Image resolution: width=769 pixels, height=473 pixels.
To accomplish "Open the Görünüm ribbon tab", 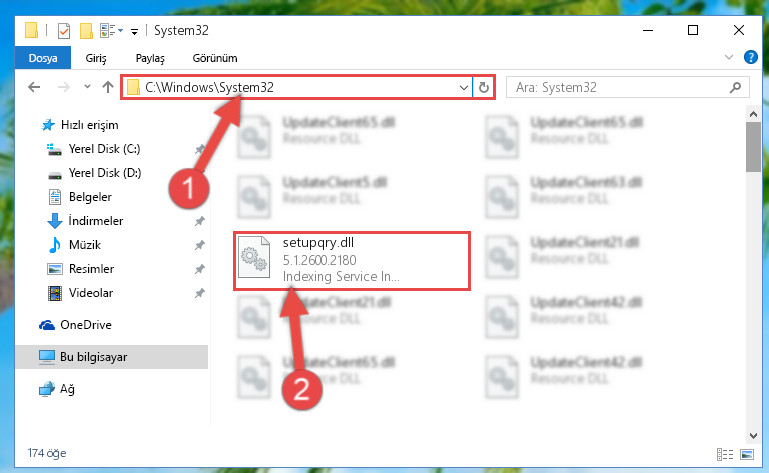I will click(215, 58).
